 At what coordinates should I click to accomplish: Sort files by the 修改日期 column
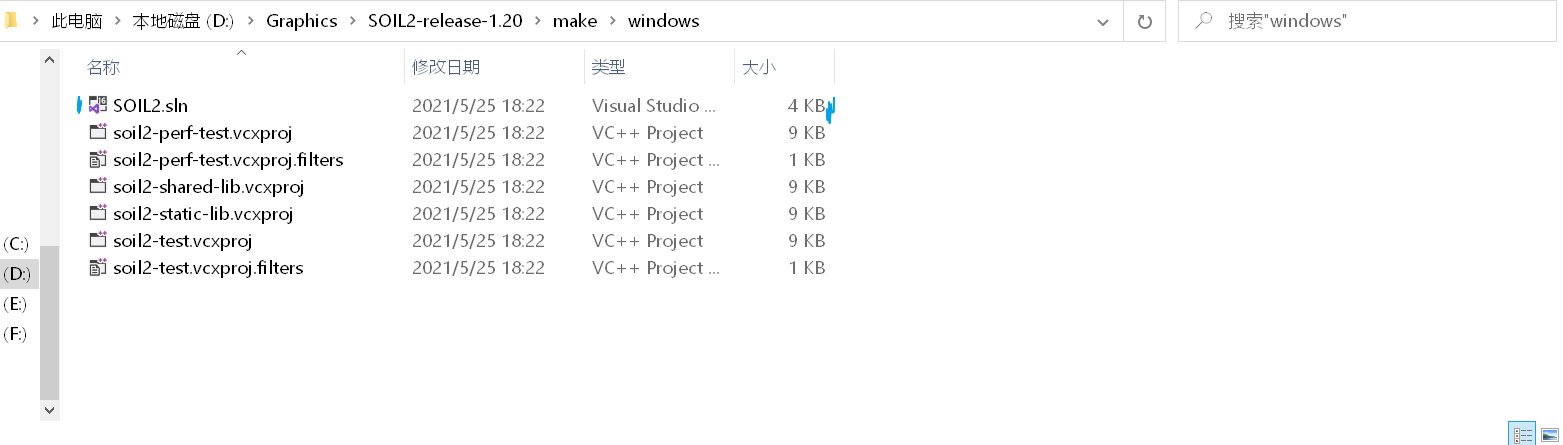[x=446, y=67]
